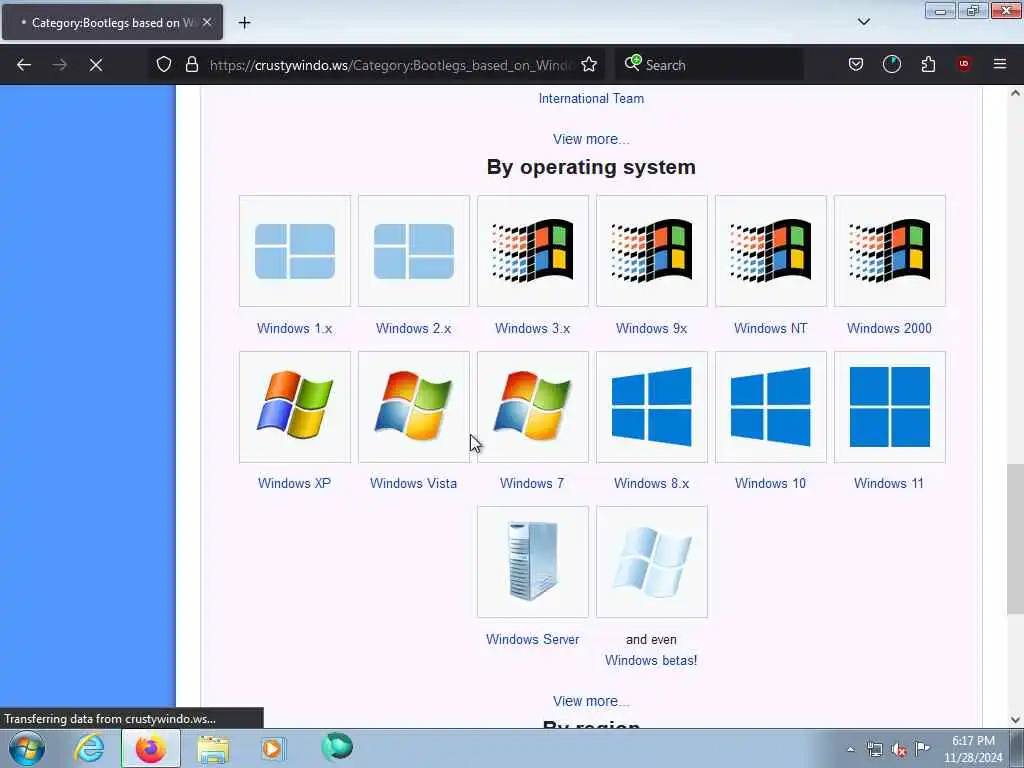This screenshot has height=768, width=1024.
Task: Follow the Windows betas! link
Action: point(651,660)
